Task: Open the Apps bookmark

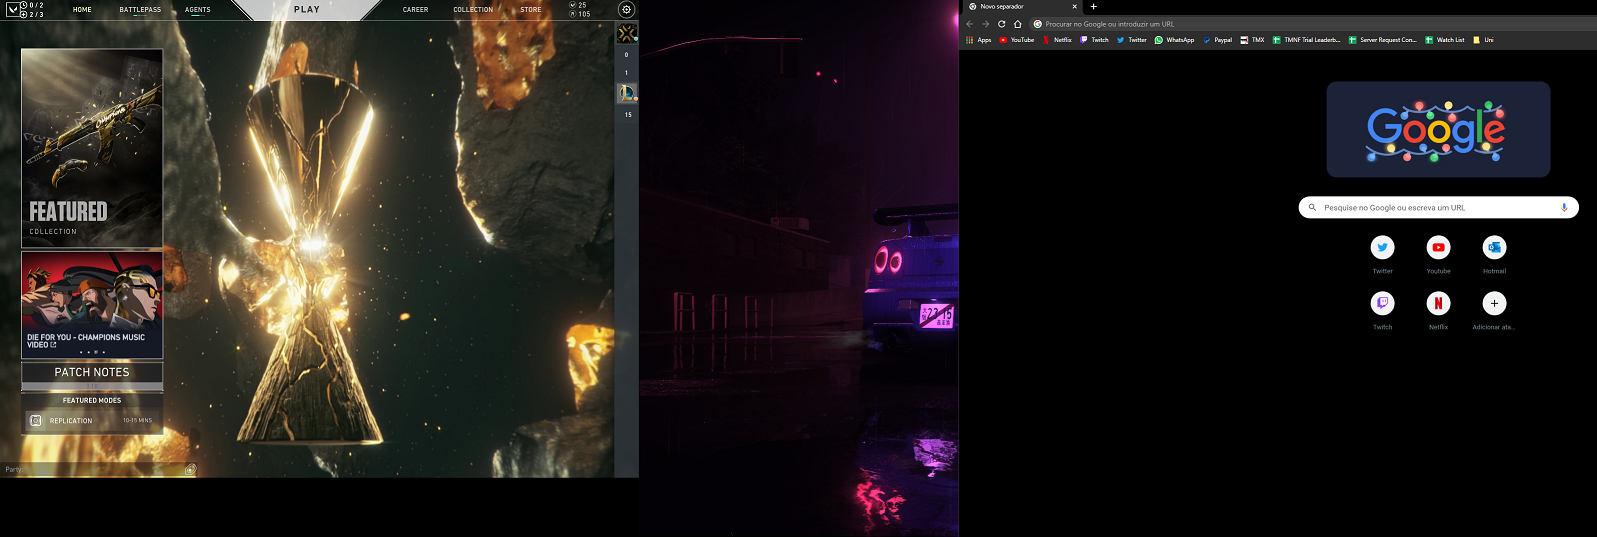Action: pos(979,40)
